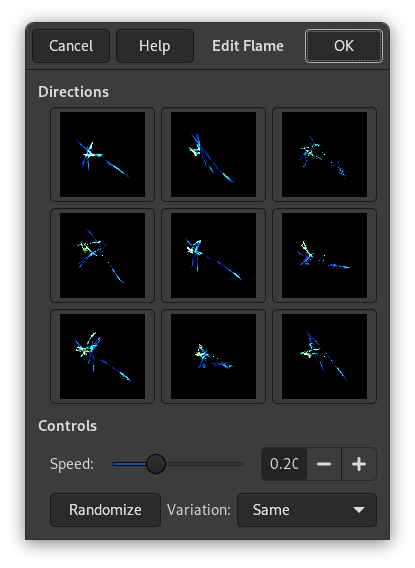Select the bottom-right flame direction preview
Screen dimensions: 415x568
point(324,356)
